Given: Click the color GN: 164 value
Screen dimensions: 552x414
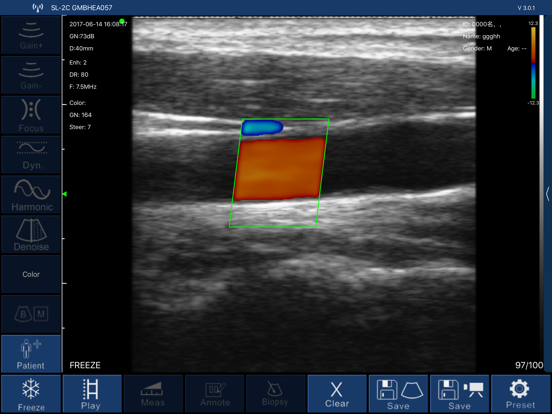Looking at the screenshot, I should [x=80, y=115].
